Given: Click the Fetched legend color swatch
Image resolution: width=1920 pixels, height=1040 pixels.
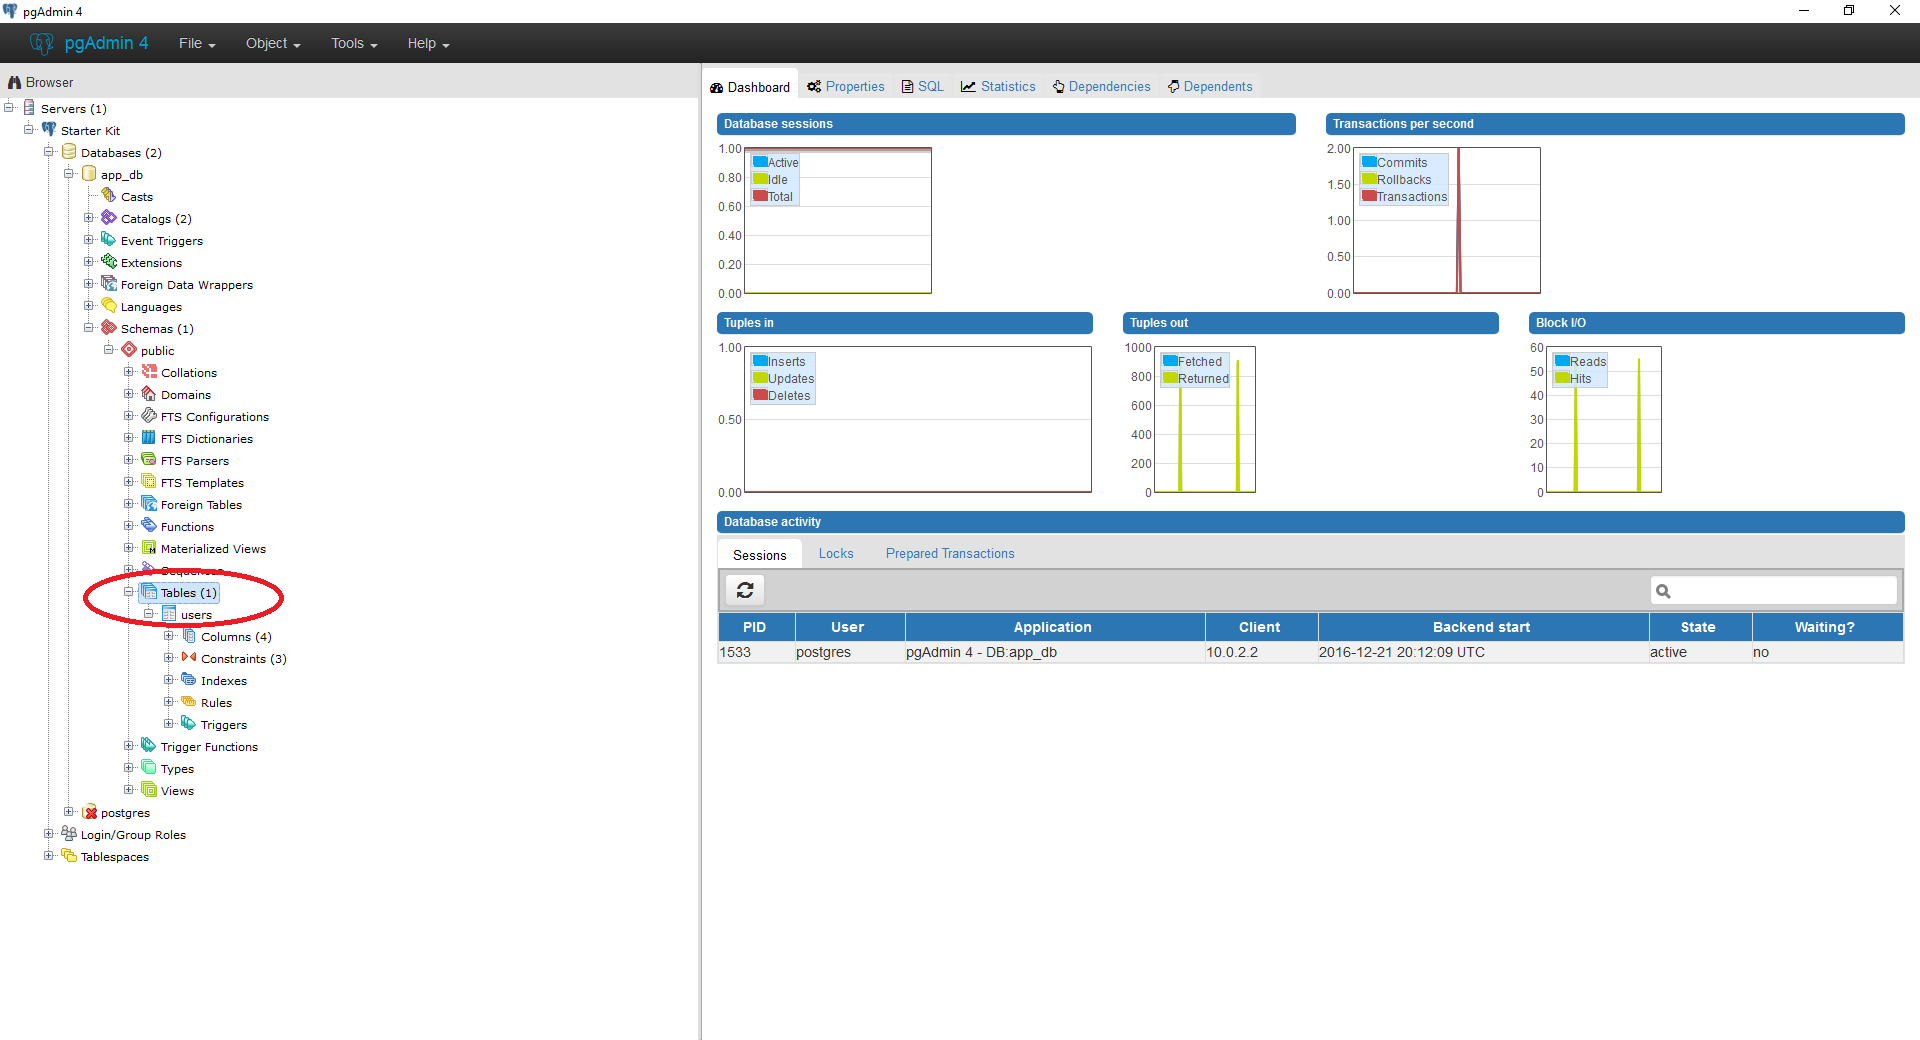Looking at the screenshot, I should pos(1170,361).
